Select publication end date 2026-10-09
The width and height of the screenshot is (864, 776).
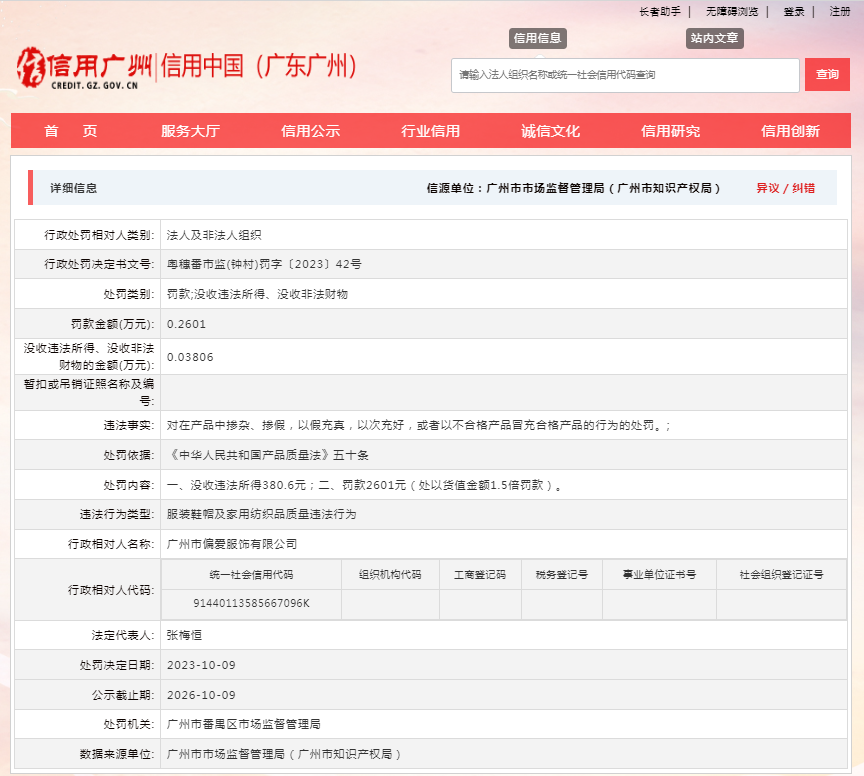(201, 695)
